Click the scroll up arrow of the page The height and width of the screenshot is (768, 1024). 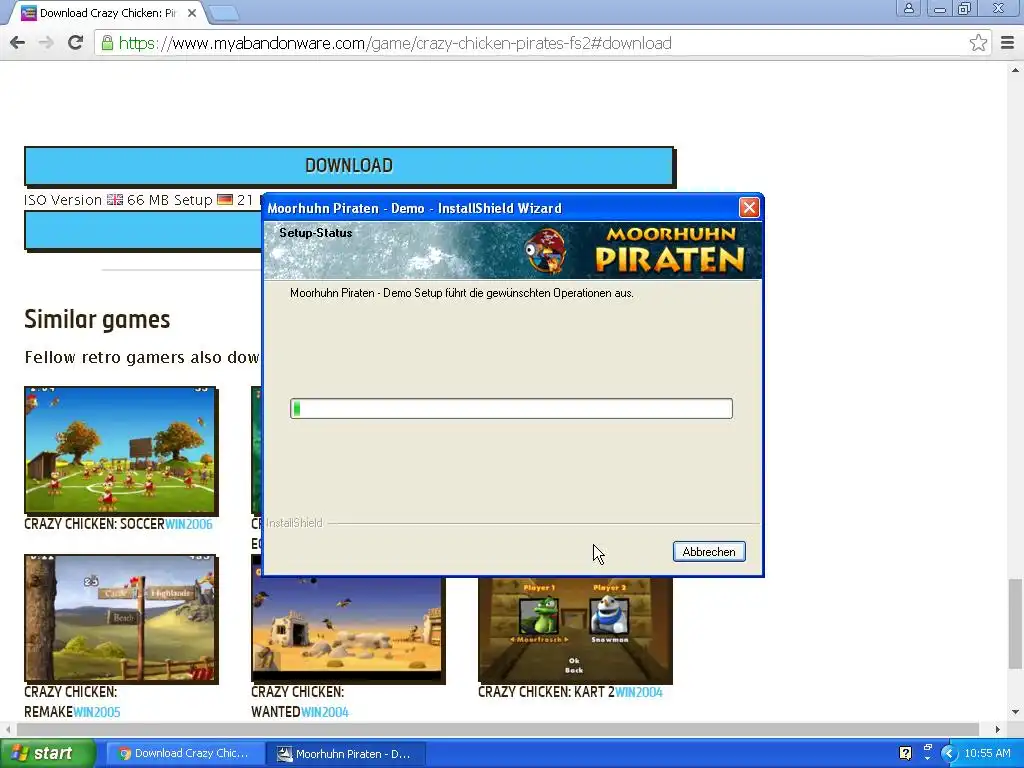tap(1015, 69)
